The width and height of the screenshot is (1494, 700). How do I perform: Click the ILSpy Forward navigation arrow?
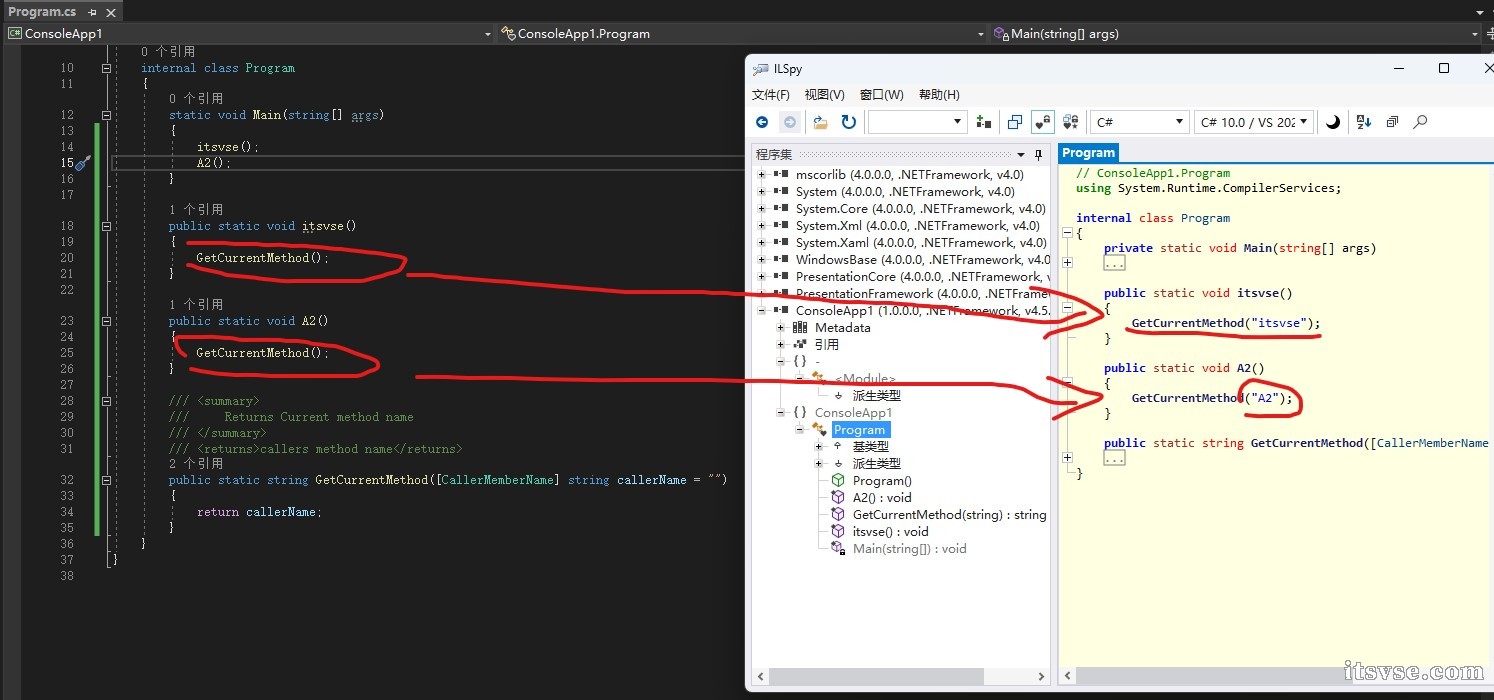coord(790,122)
